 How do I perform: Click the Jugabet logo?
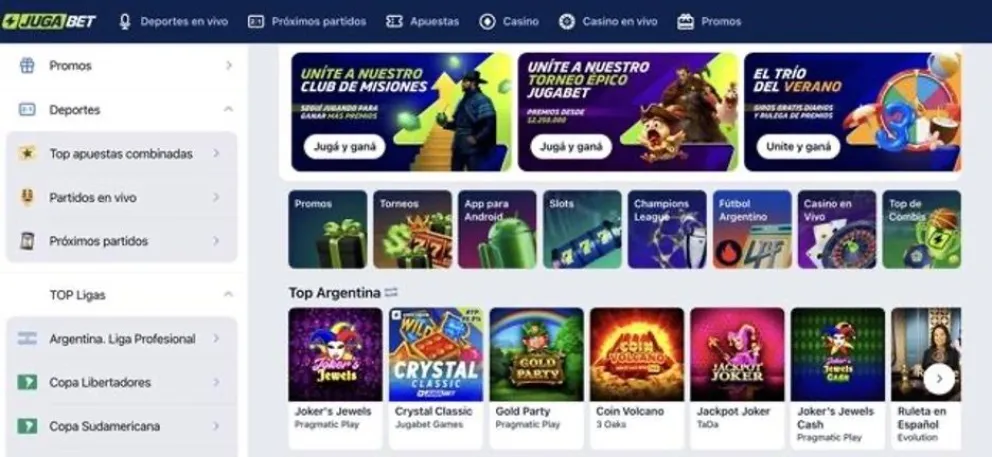[49, 22]
